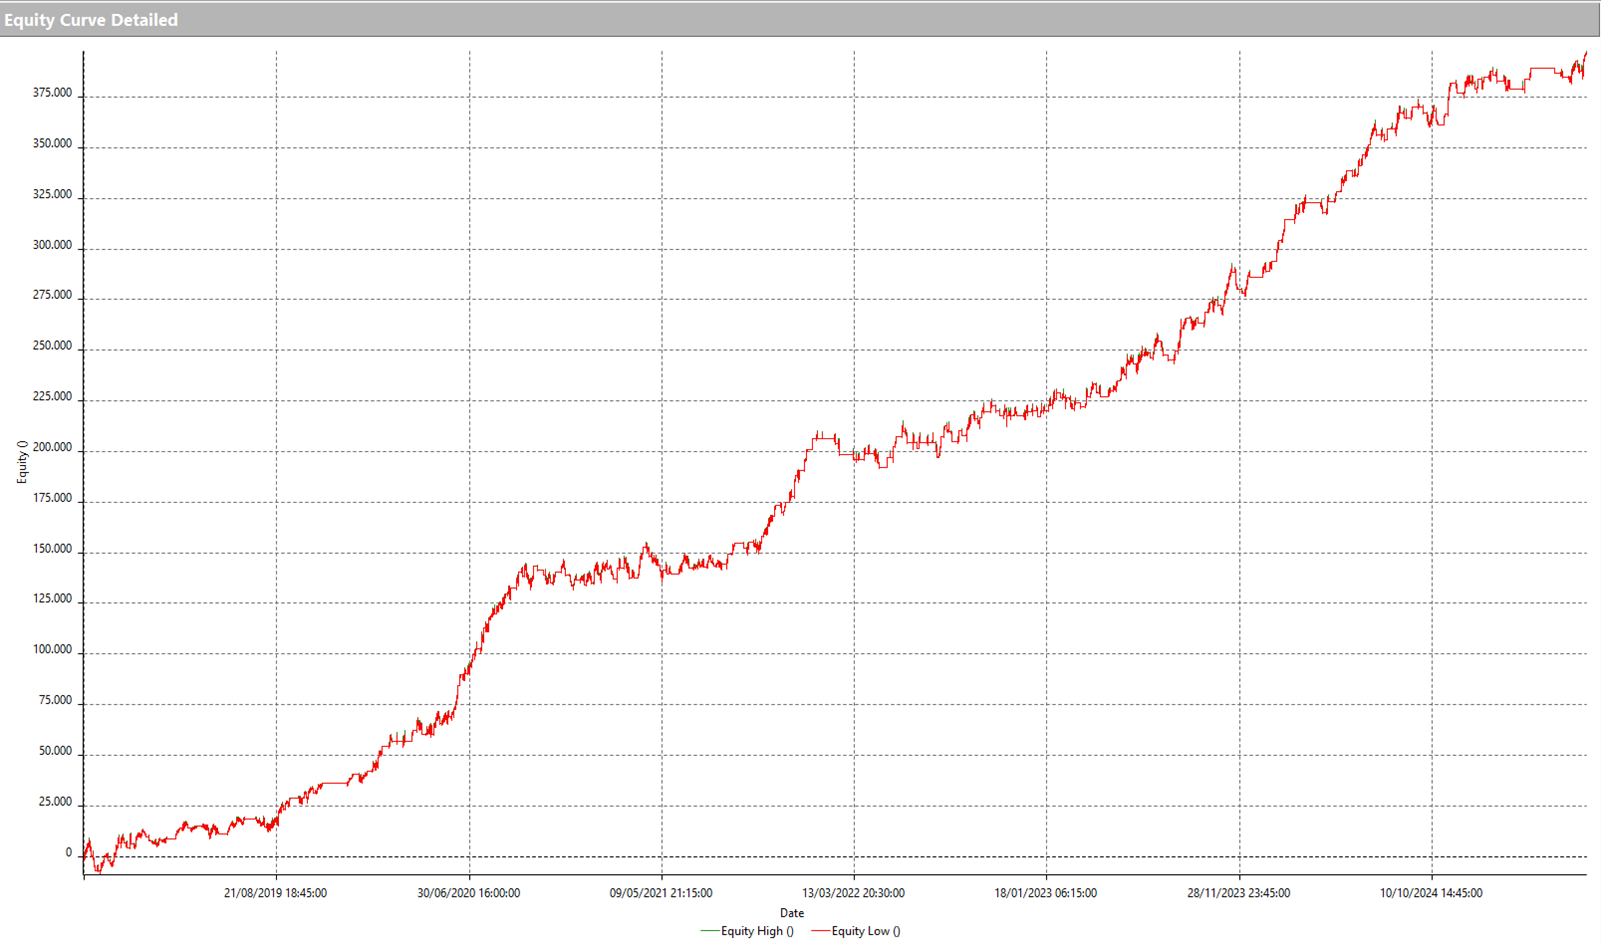
Task: Toggle the Equity Low legend entry
Action: 866,931
